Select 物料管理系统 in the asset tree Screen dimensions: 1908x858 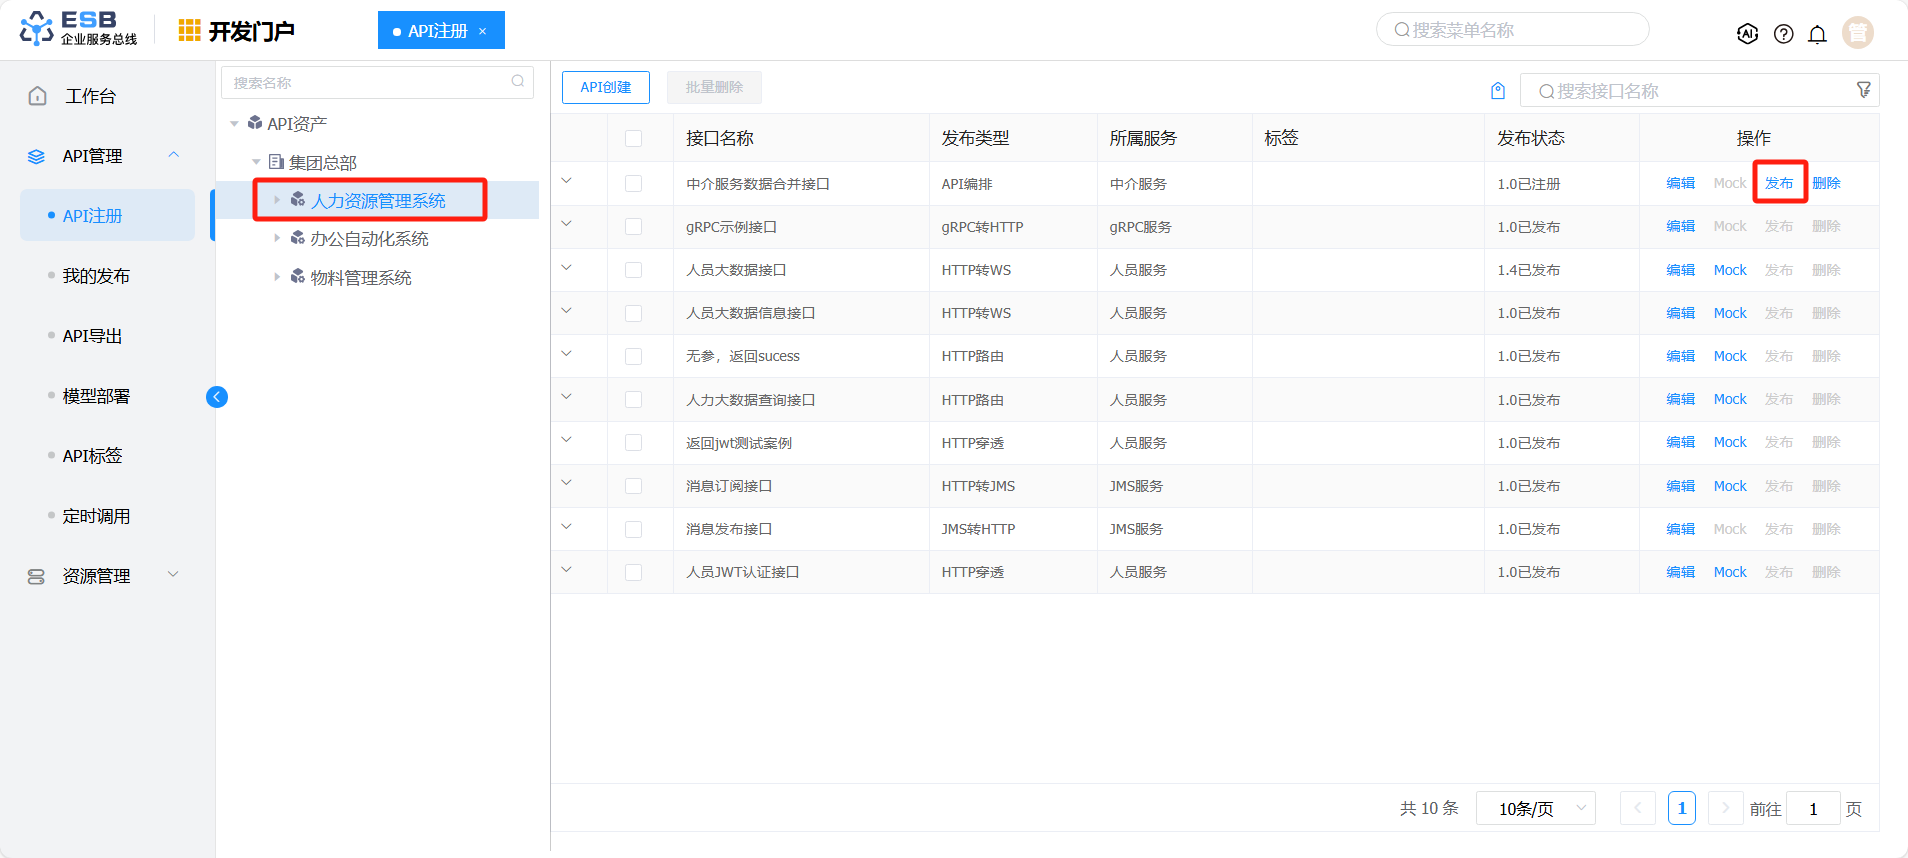point(360,278)
